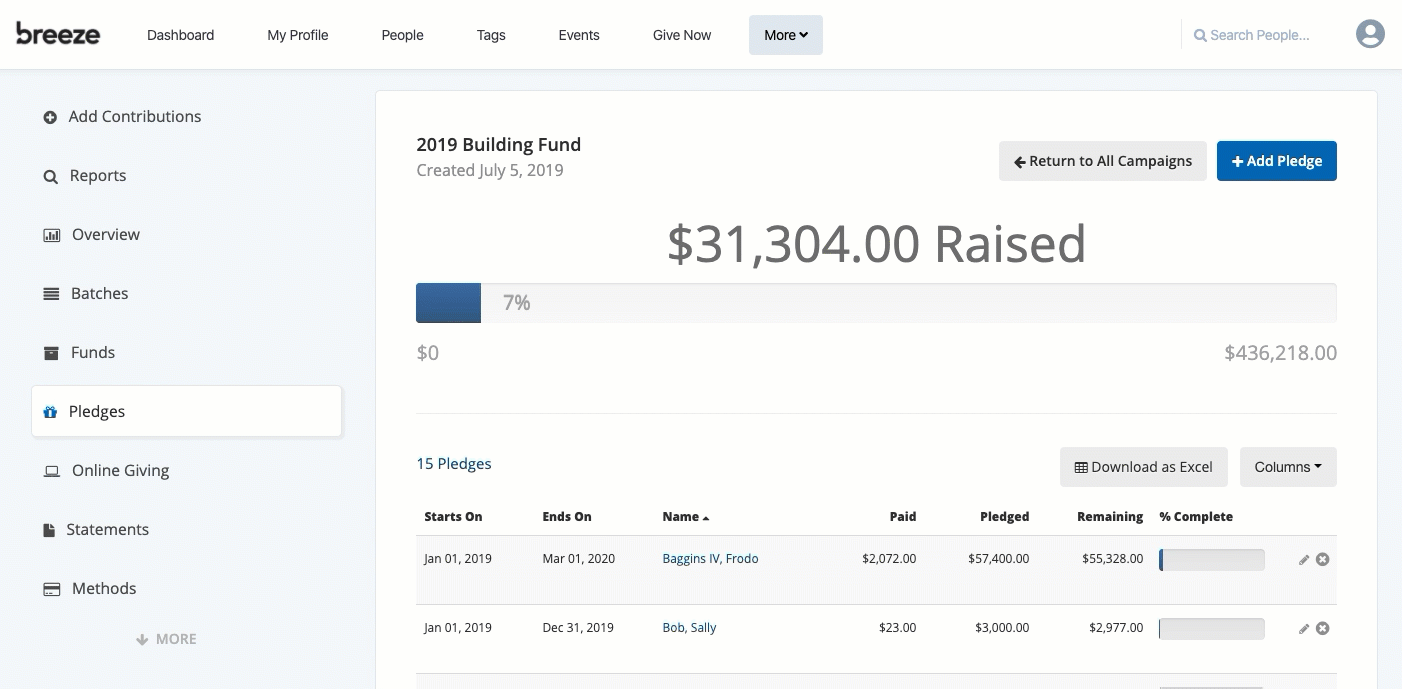Open Funds from the sidebar
The height and width of the screenshot is (689, 1402).
(50, 352)
